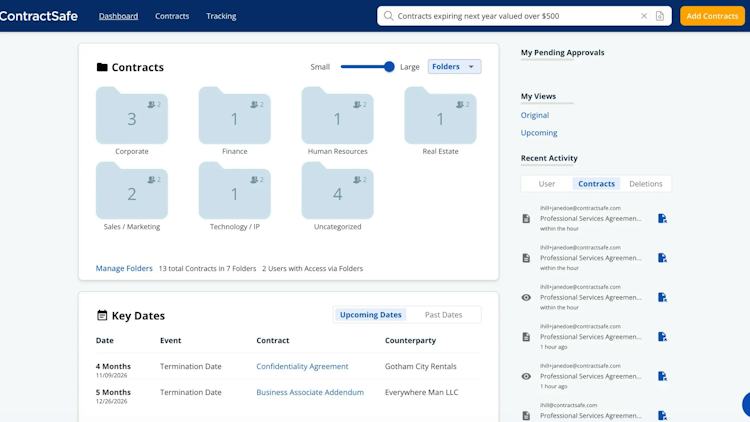The width and height of the screenshot is (750, 422).
Task: Select Upcoming Dates toggle
Action: [371, 315]
